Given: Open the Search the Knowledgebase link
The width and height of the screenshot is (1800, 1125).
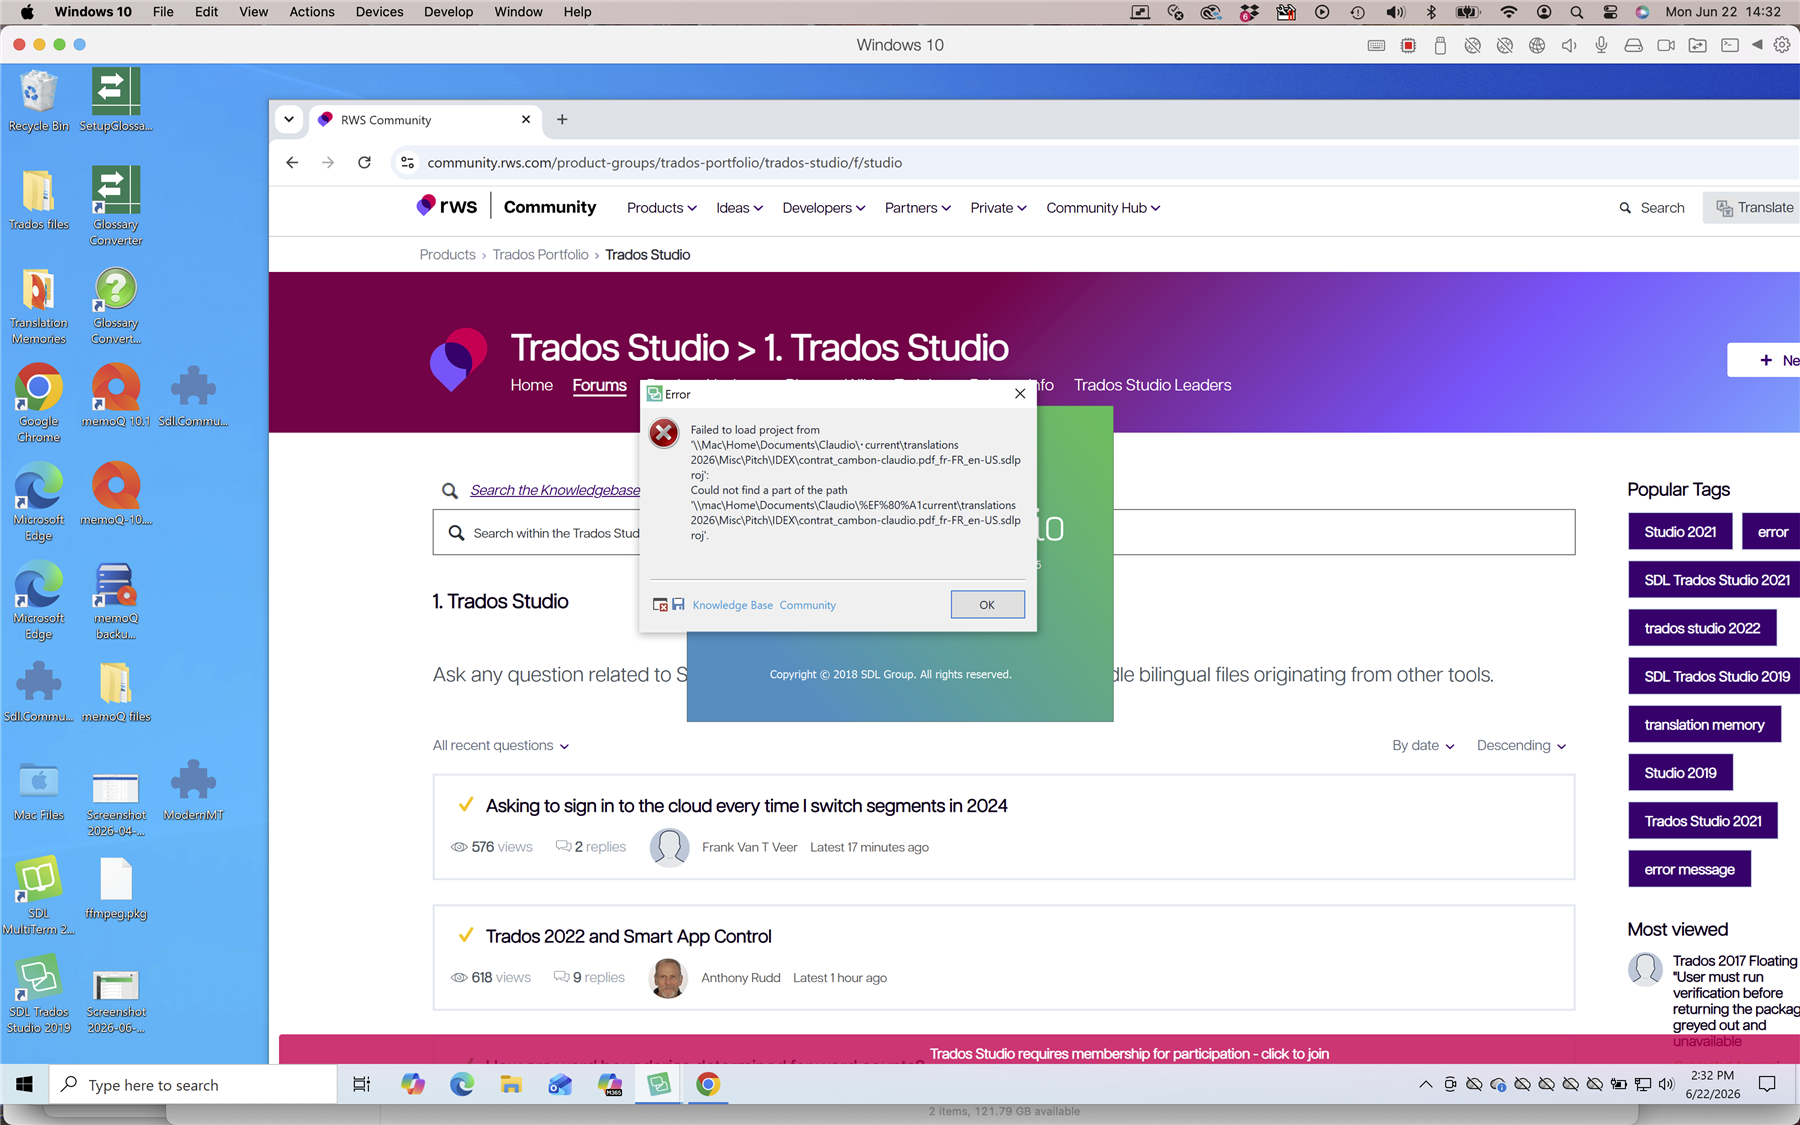Looking at the screenshot, I should [555, 490].
